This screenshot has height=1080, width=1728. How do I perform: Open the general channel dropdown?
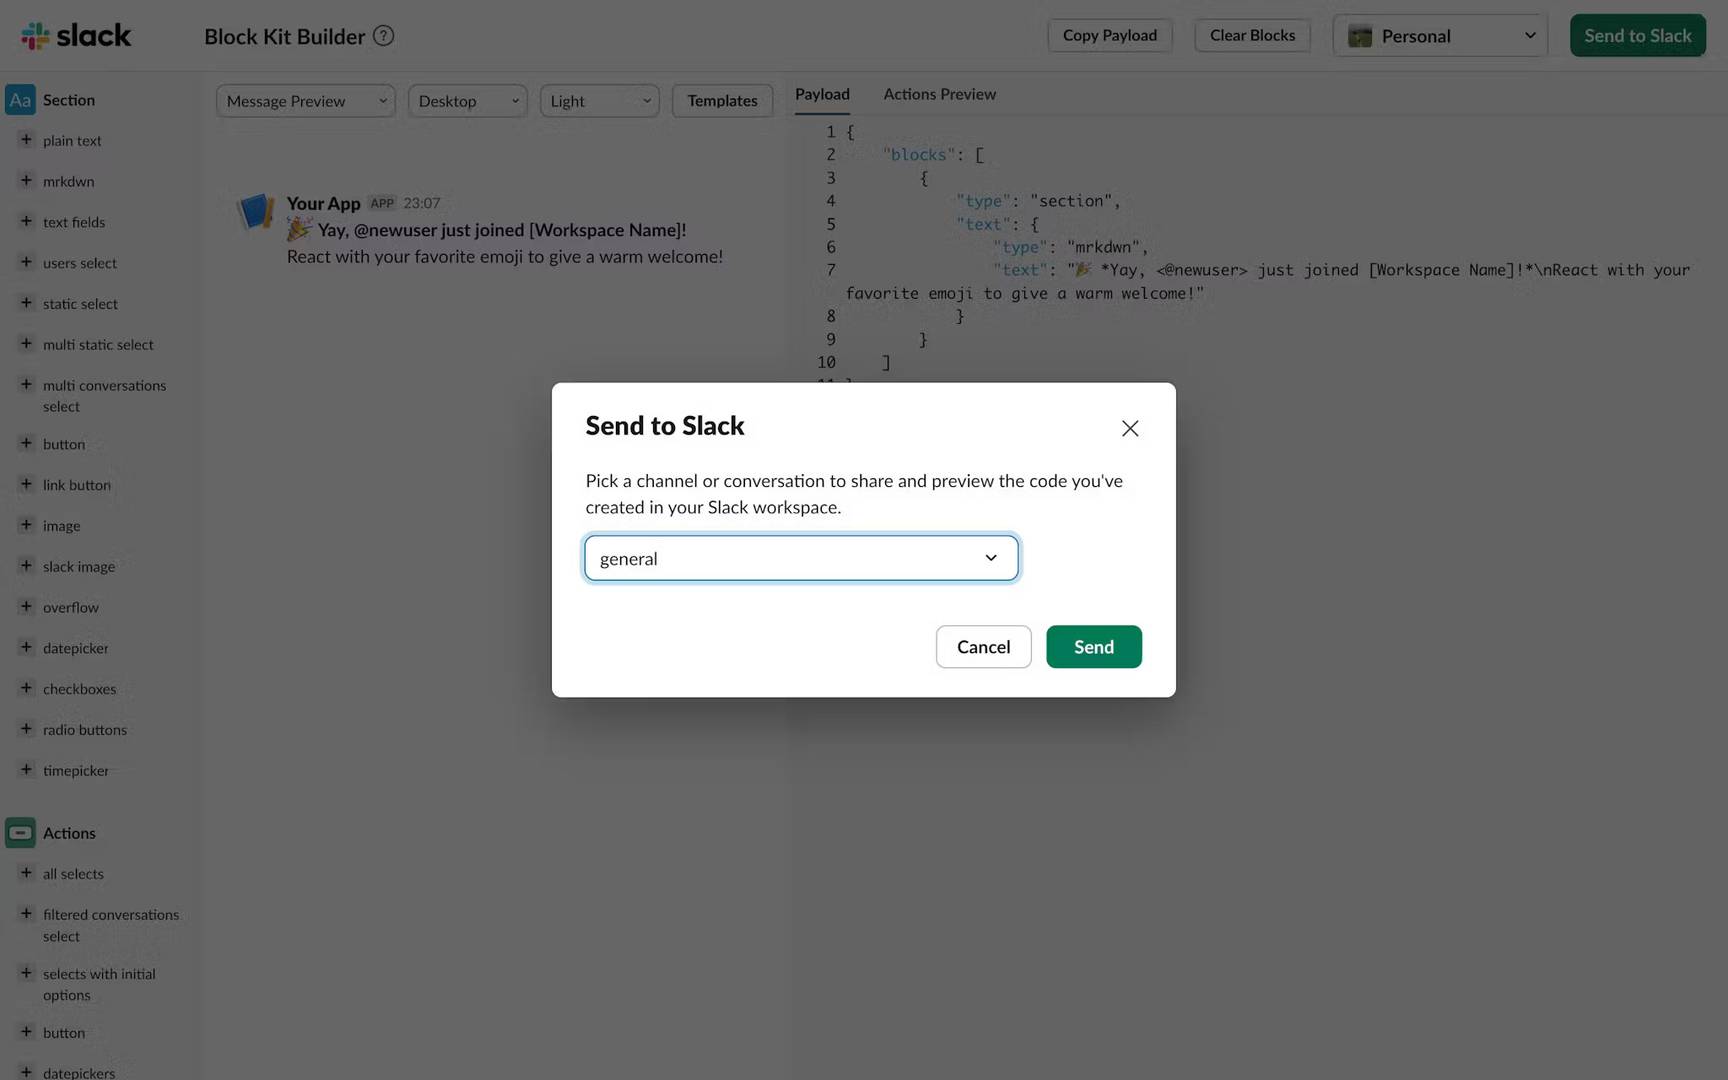coord(801,558)
